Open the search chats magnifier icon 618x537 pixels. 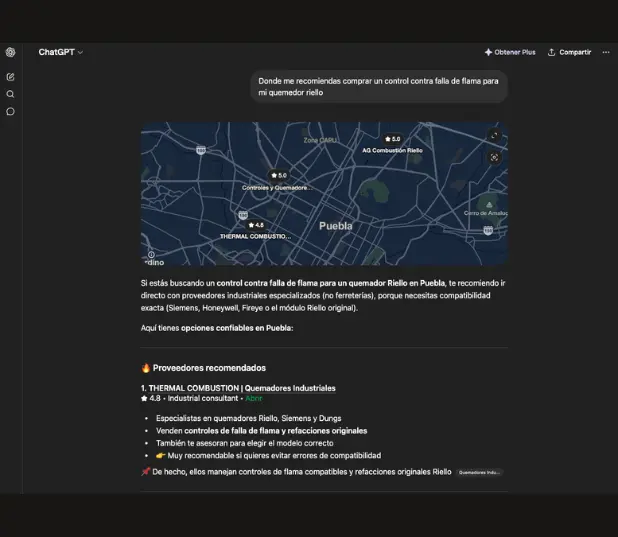(11, 94)
